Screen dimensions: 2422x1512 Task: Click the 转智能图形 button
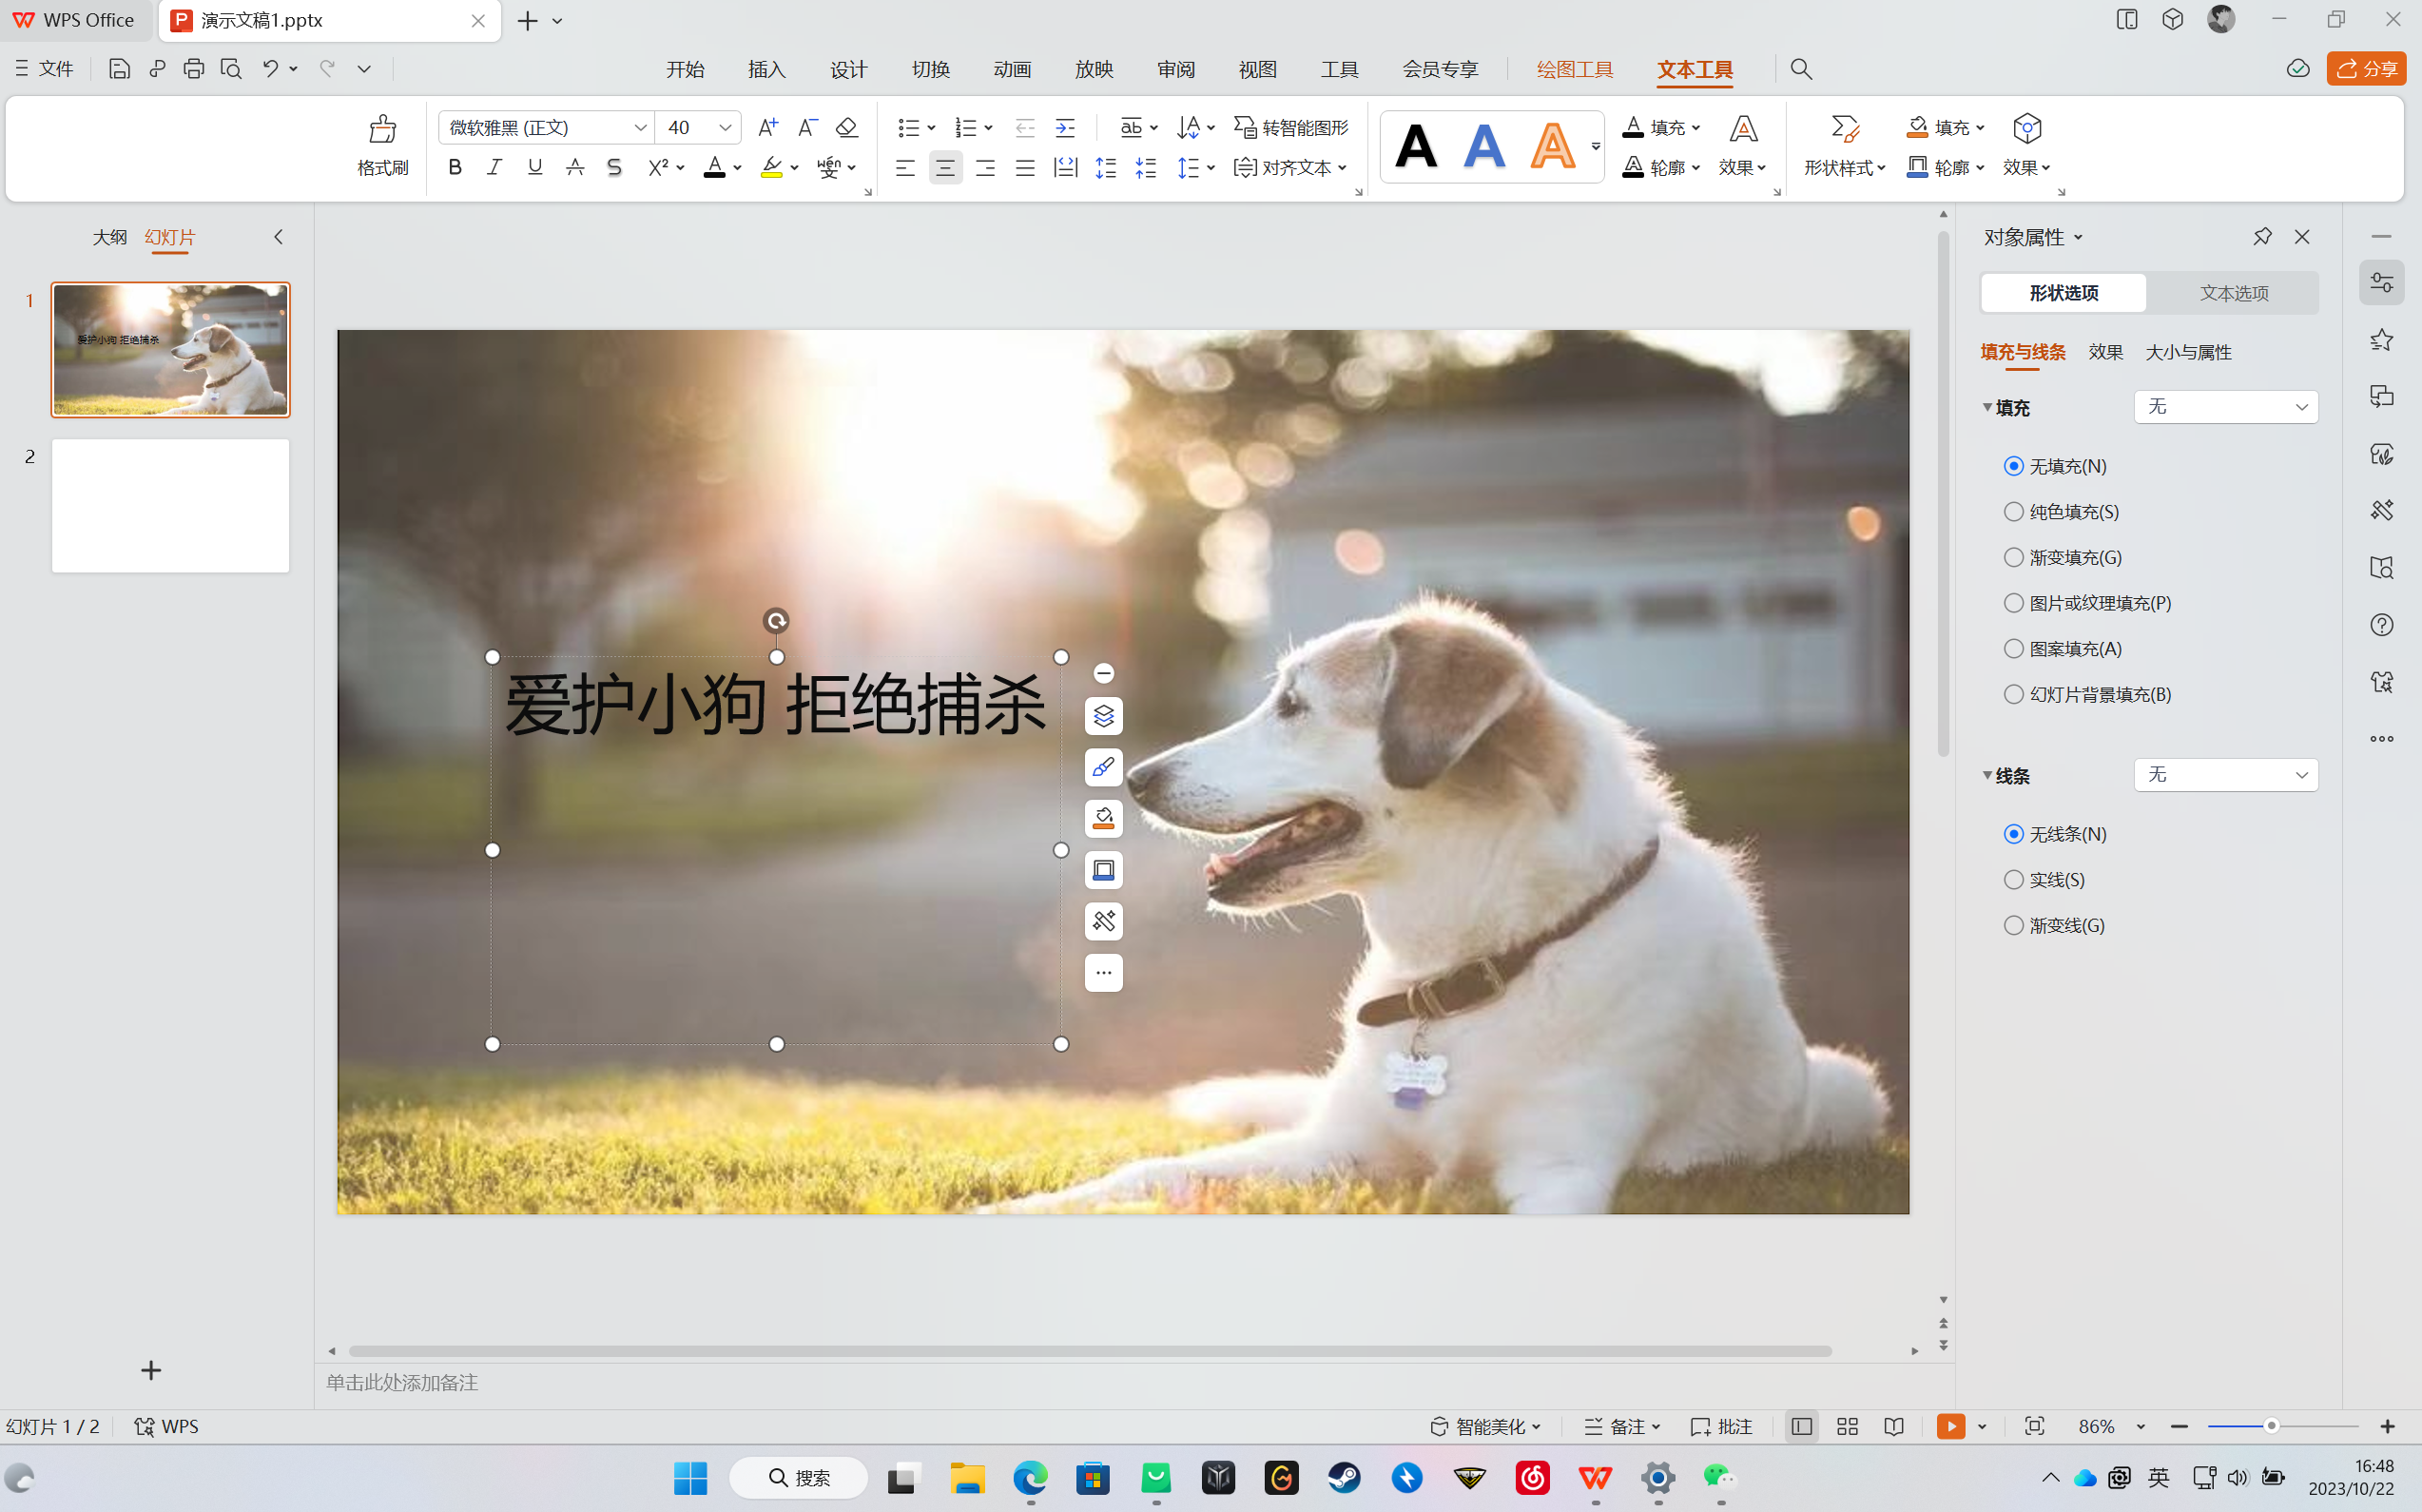pyautogui.click(x=1291, y=127)
